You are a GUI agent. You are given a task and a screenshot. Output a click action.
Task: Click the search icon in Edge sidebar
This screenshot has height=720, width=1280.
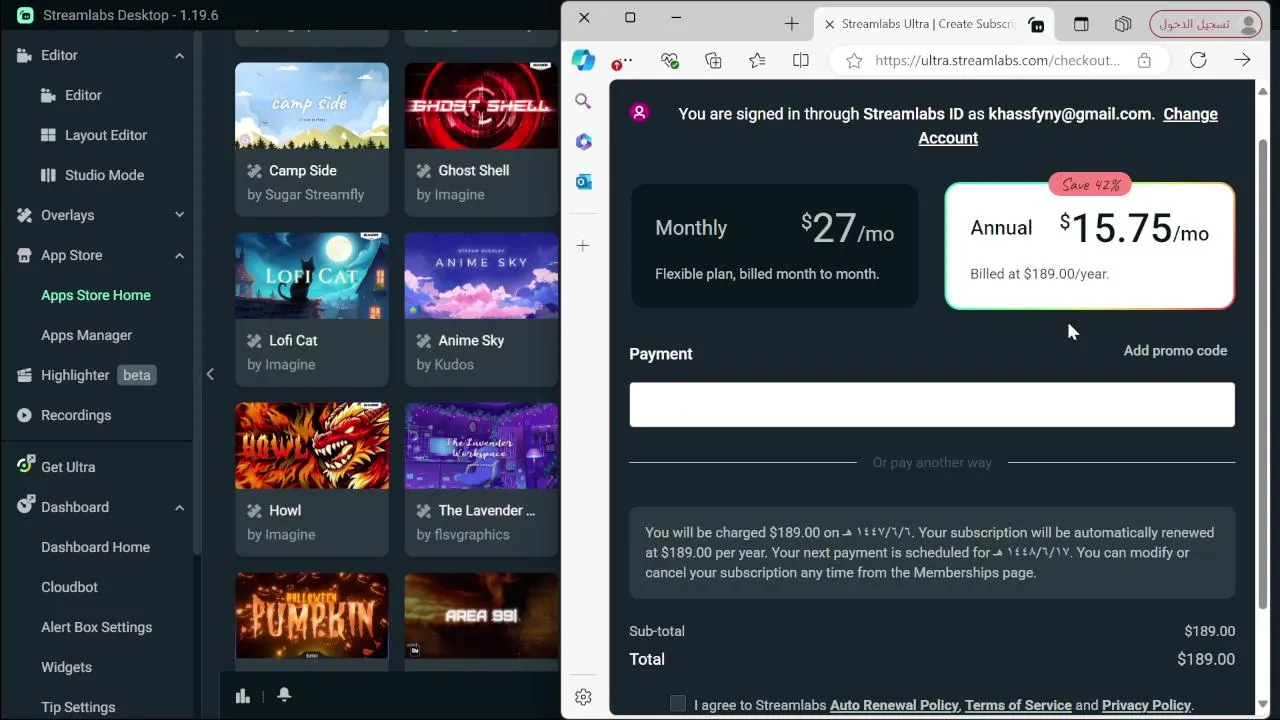click(x=583, y=101)
